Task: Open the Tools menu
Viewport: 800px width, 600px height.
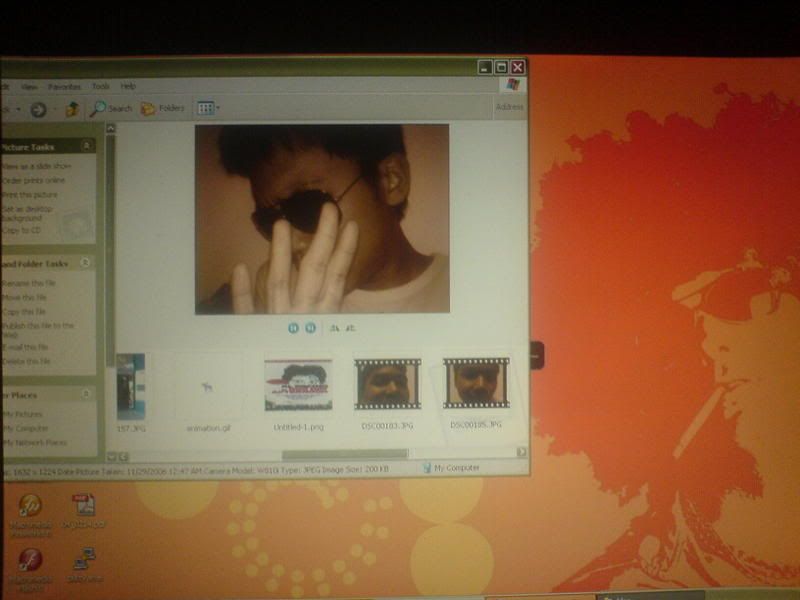Action: click(101, 86)
